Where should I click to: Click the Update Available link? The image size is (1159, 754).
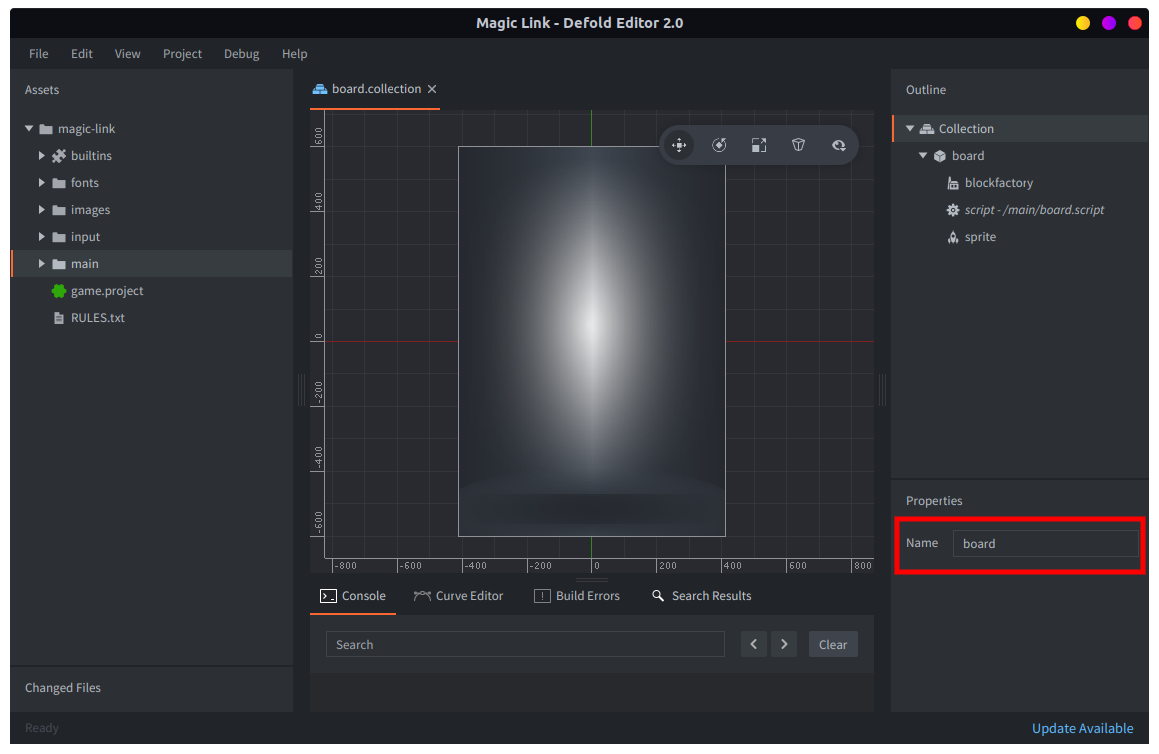(1082, 728)
